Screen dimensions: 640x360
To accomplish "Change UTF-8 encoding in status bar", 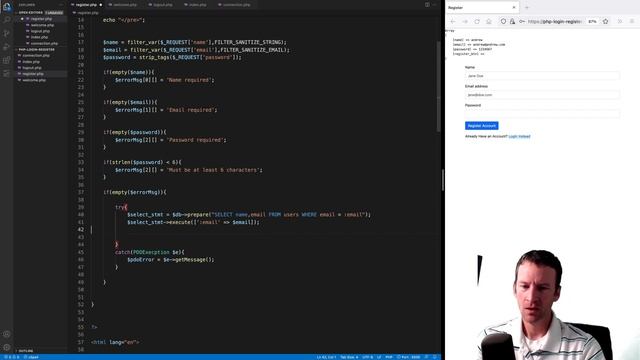I will click(367, 357).
